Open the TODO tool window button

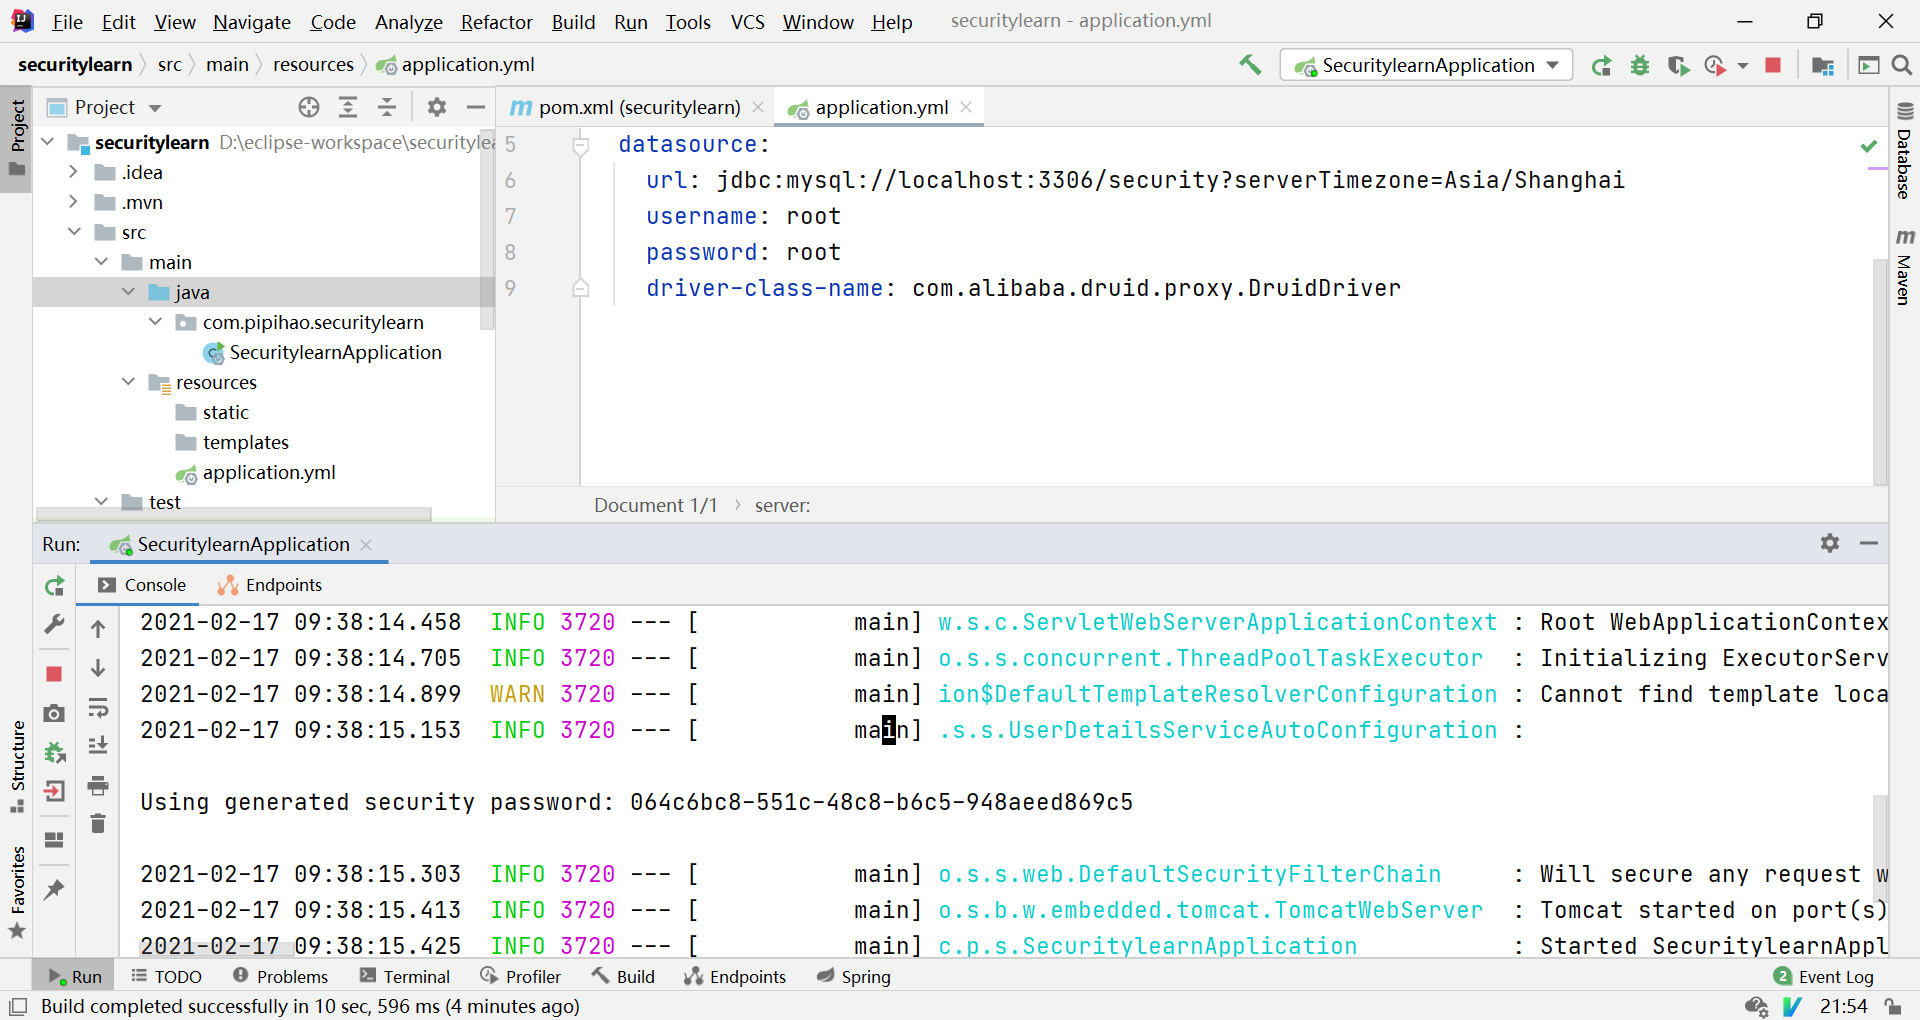[167, 977]
